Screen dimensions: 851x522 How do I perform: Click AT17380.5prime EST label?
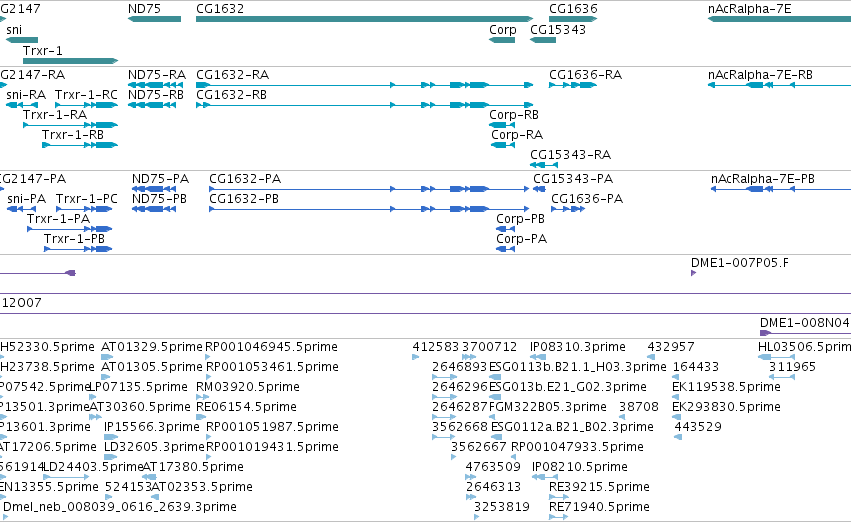(x=193, y=467)
